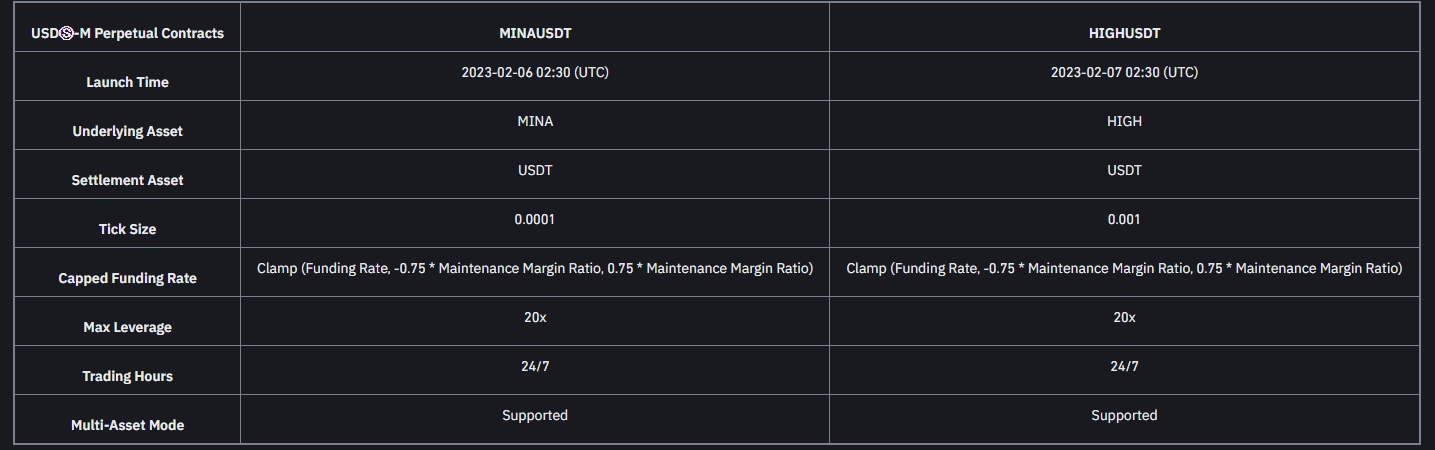
Task: Select HIGHUSDT launch time 2023-02-07 cell
Action: tap(1124, 72)
